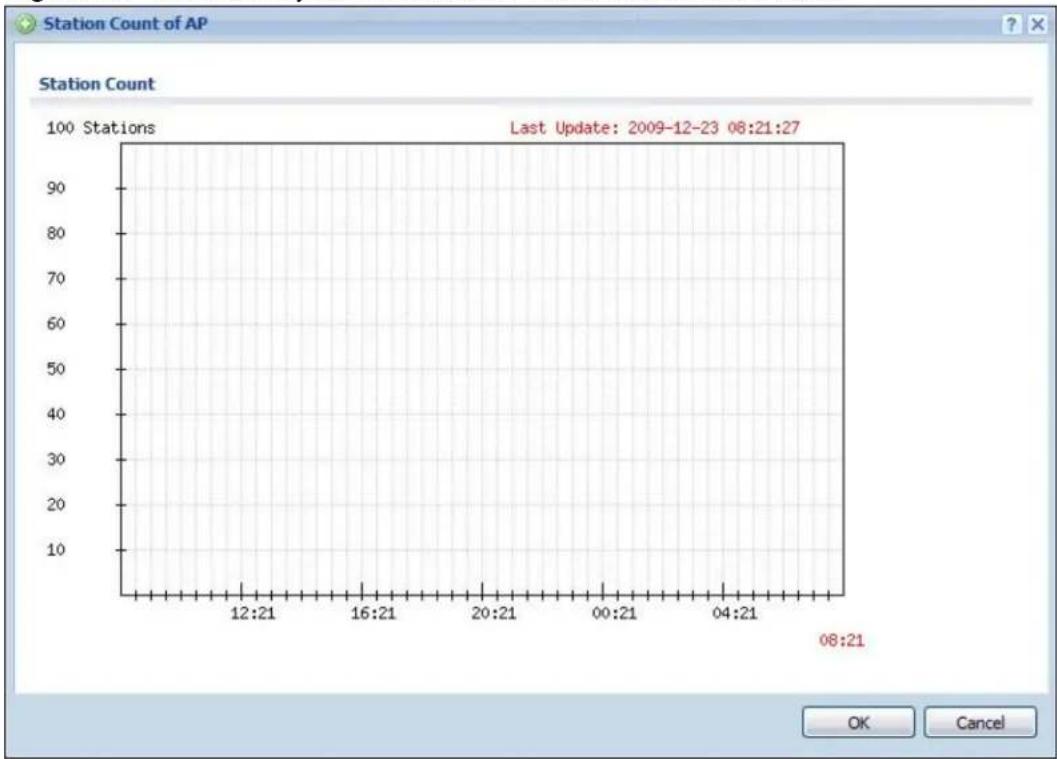Click the 80 y-axis label
Image resolution: width=1057 pixels, height=759 pixels.
[56, 233]
